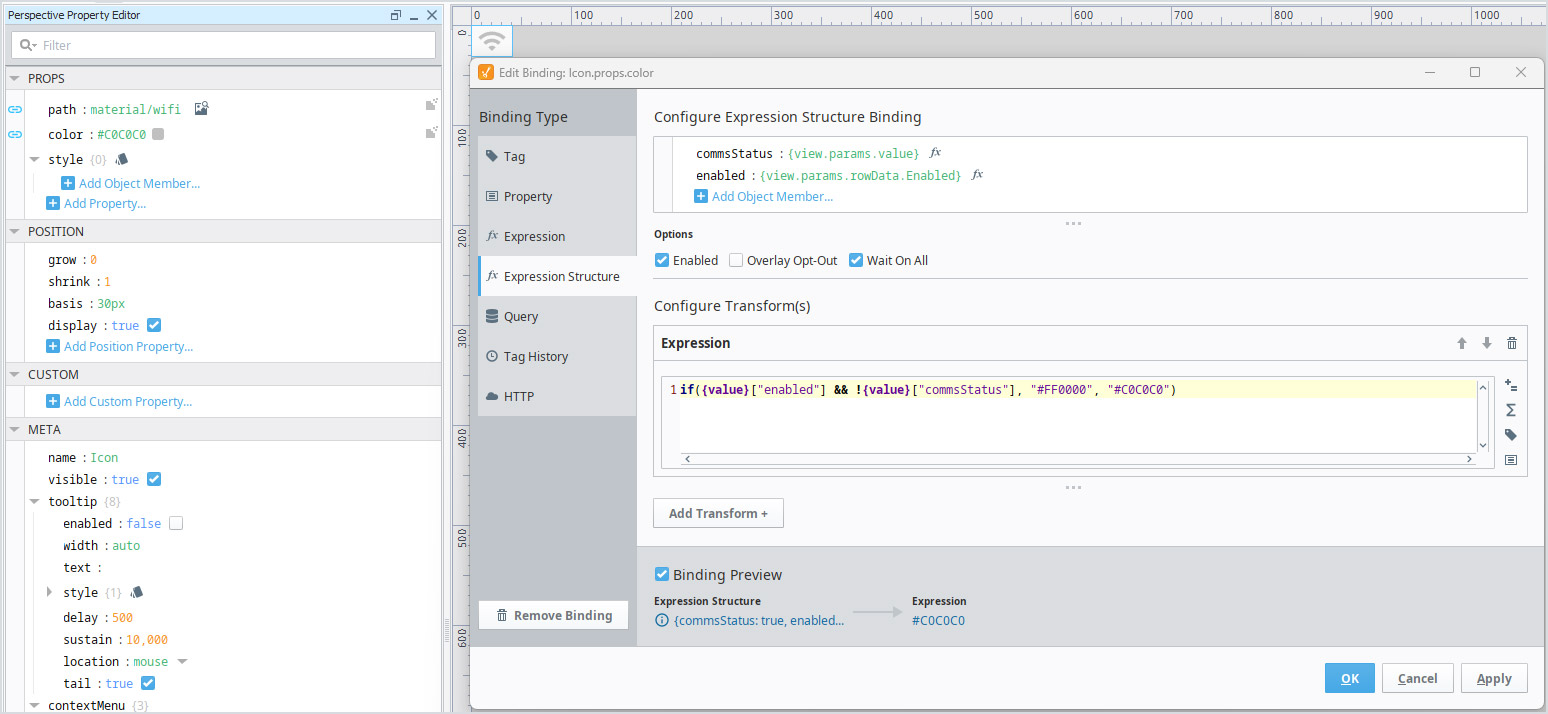Move Expression transform up with arrow icon
This screenshot has height=714, width=1548.
pos(1461,343)
